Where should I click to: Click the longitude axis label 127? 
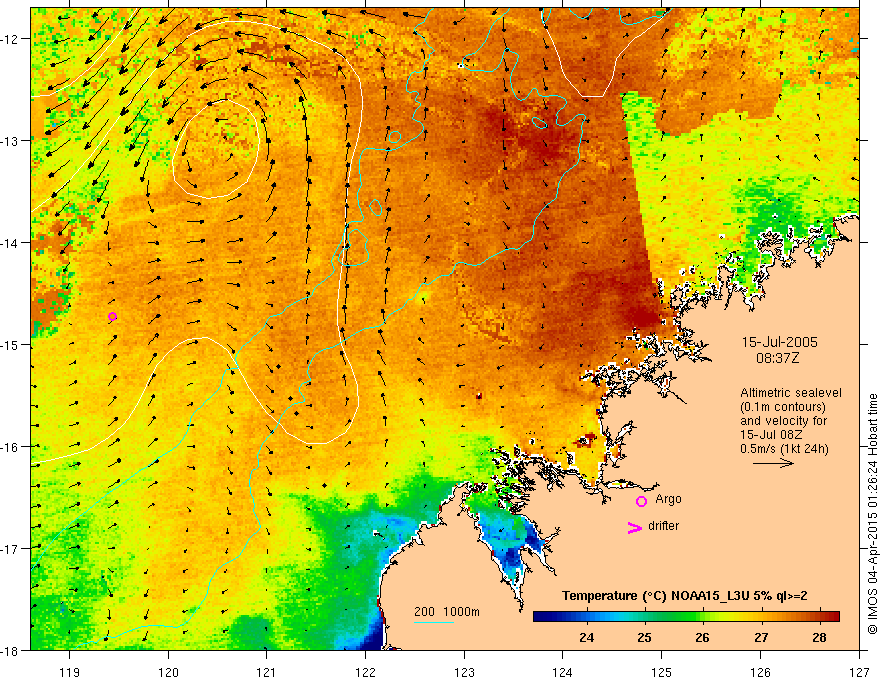pos(859,672)
